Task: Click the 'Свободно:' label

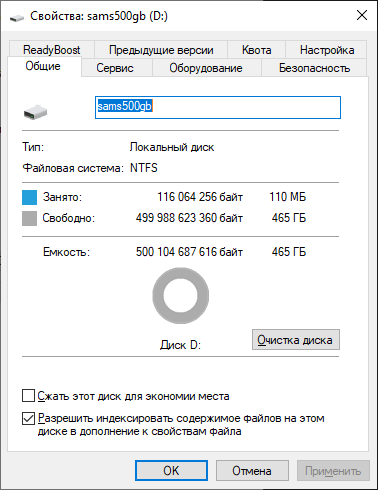Action: coord(69,218)
